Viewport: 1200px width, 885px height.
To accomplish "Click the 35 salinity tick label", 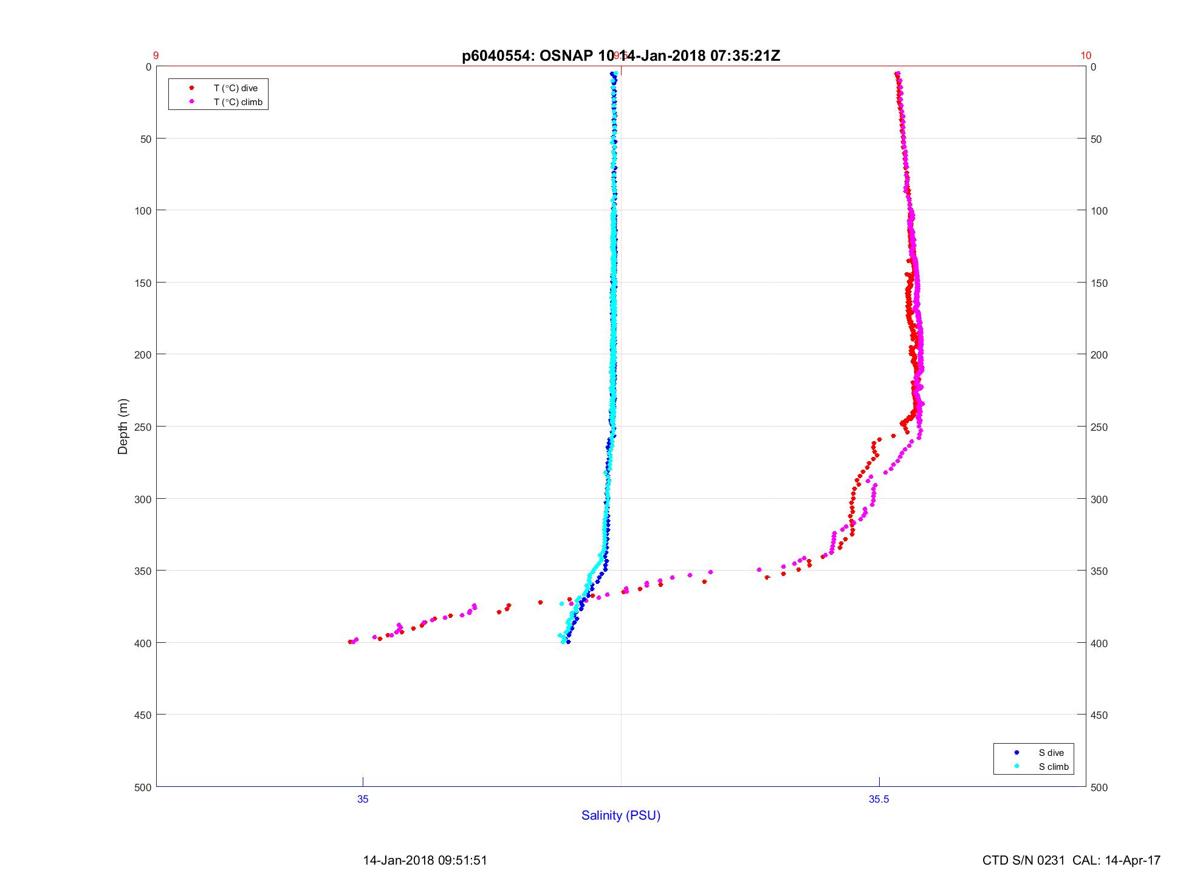I will (363, 798).
